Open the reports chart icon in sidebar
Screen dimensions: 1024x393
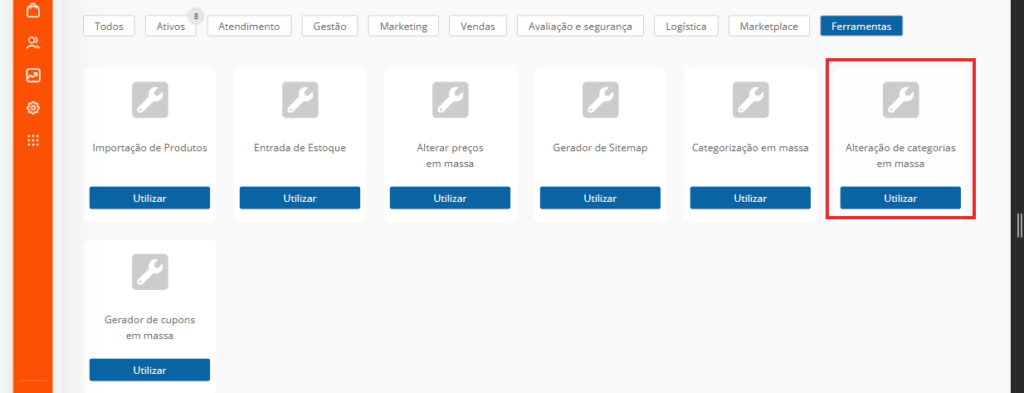(x=33, y=75)
